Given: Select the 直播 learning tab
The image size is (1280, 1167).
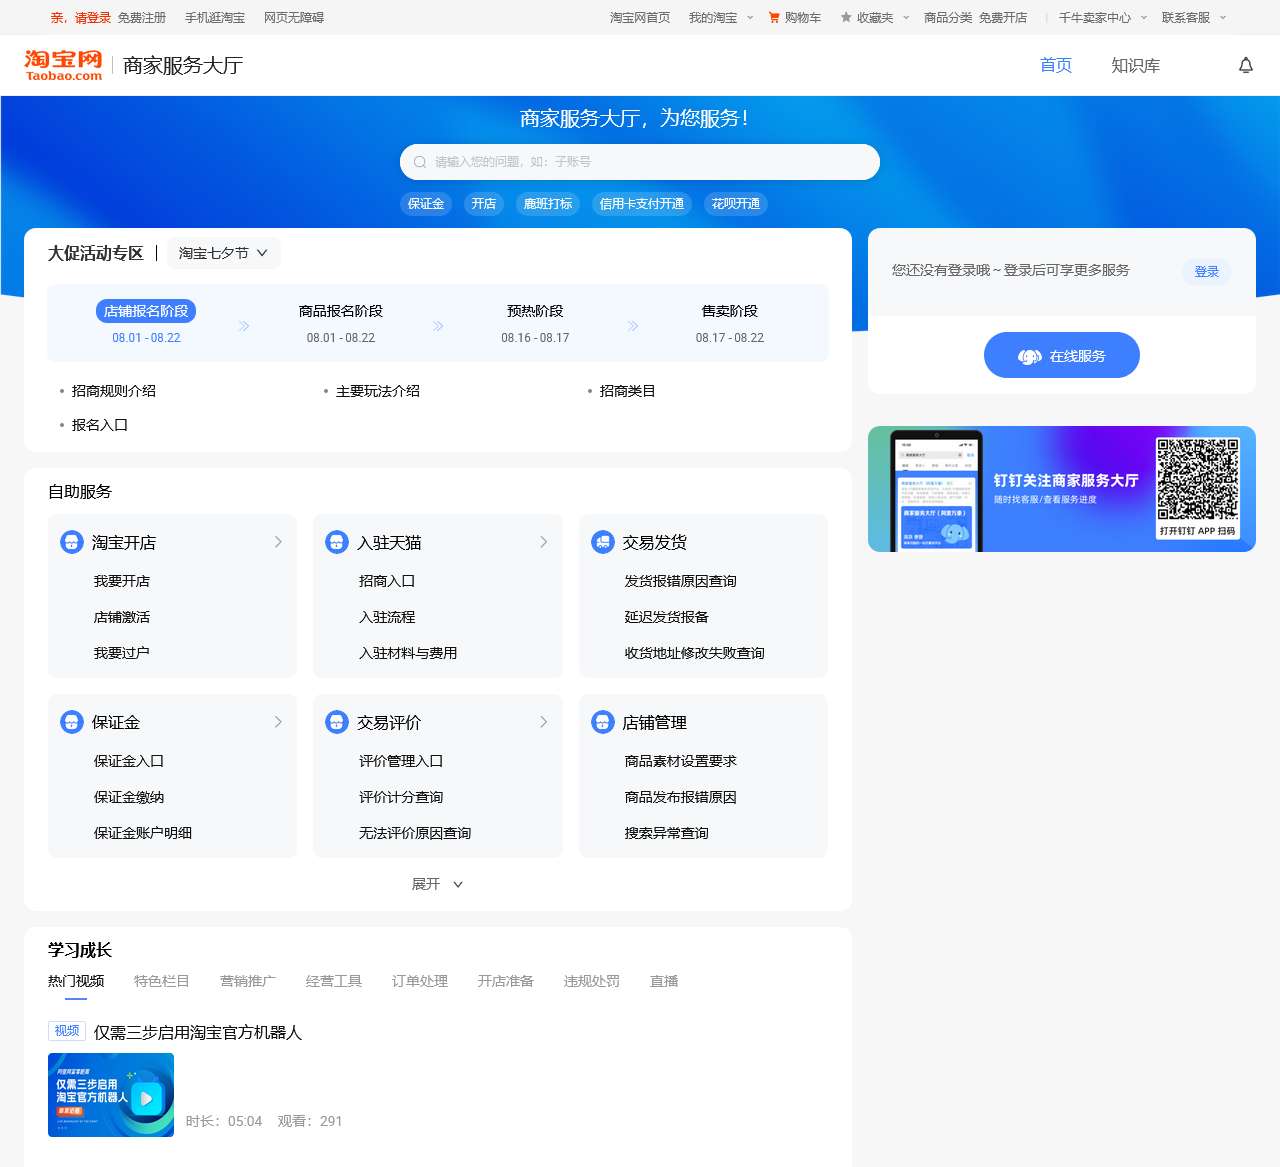Looking at the screenshot, I should (664, 981).
